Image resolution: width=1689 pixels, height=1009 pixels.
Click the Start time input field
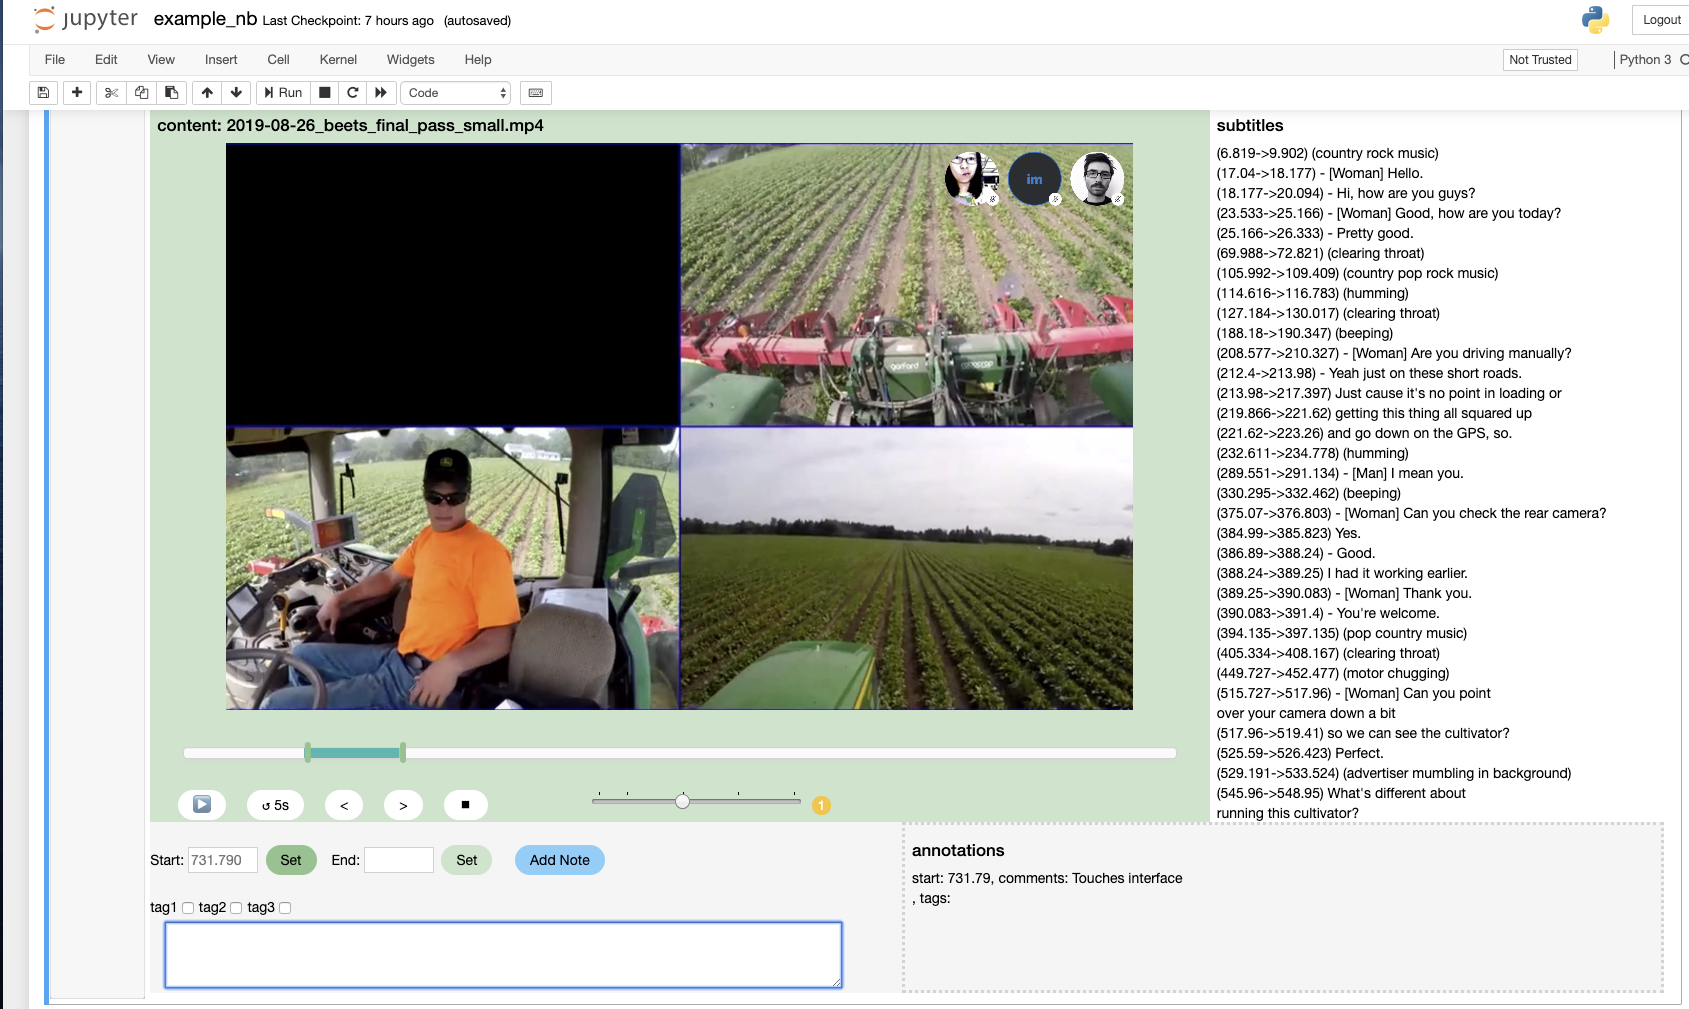pyautogui.click(x=223, y=860)
